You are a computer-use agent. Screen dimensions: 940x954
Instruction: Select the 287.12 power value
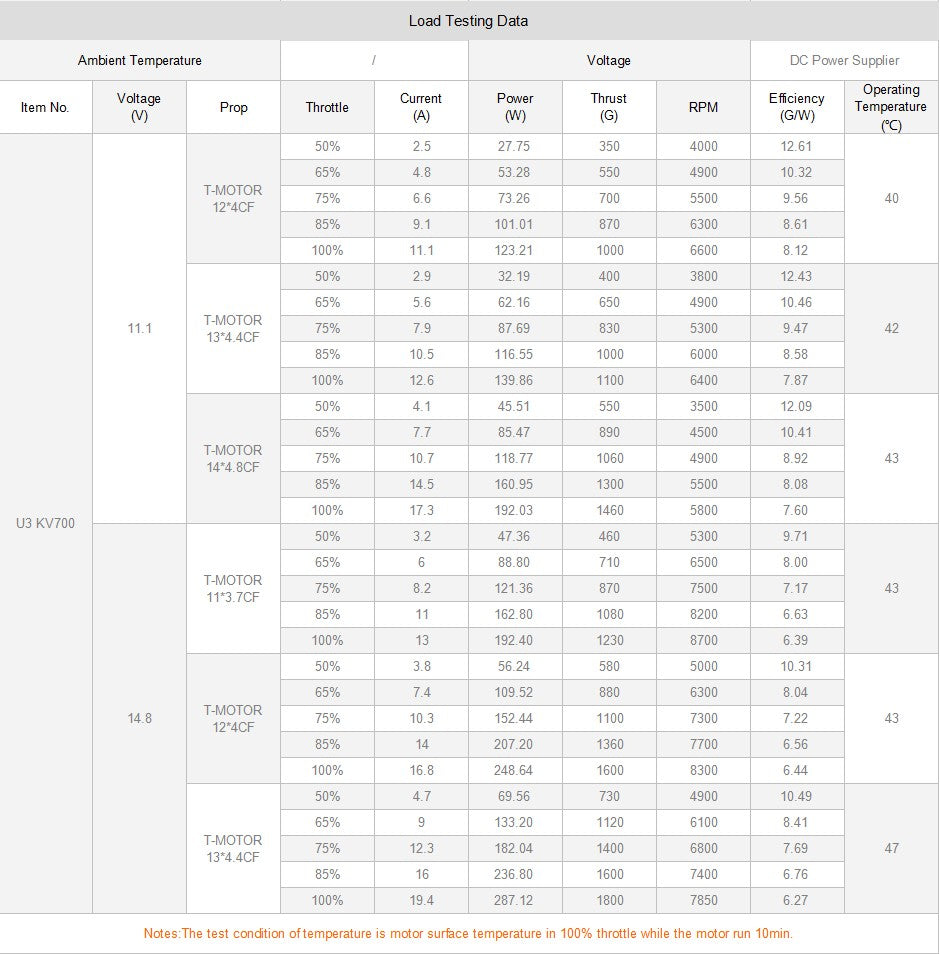pyautogui.click(x=515, y=900)
